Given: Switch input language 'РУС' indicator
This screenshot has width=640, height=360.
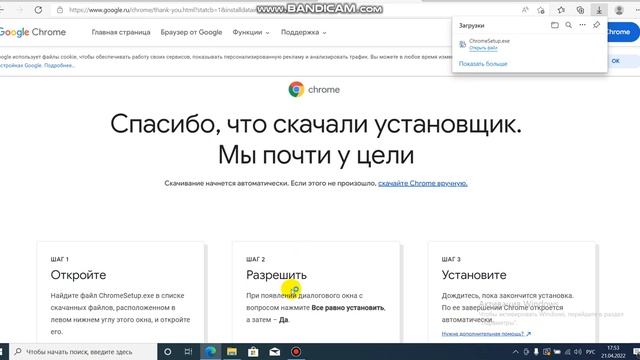Looking at the screenshot, I should coord(590,352).
